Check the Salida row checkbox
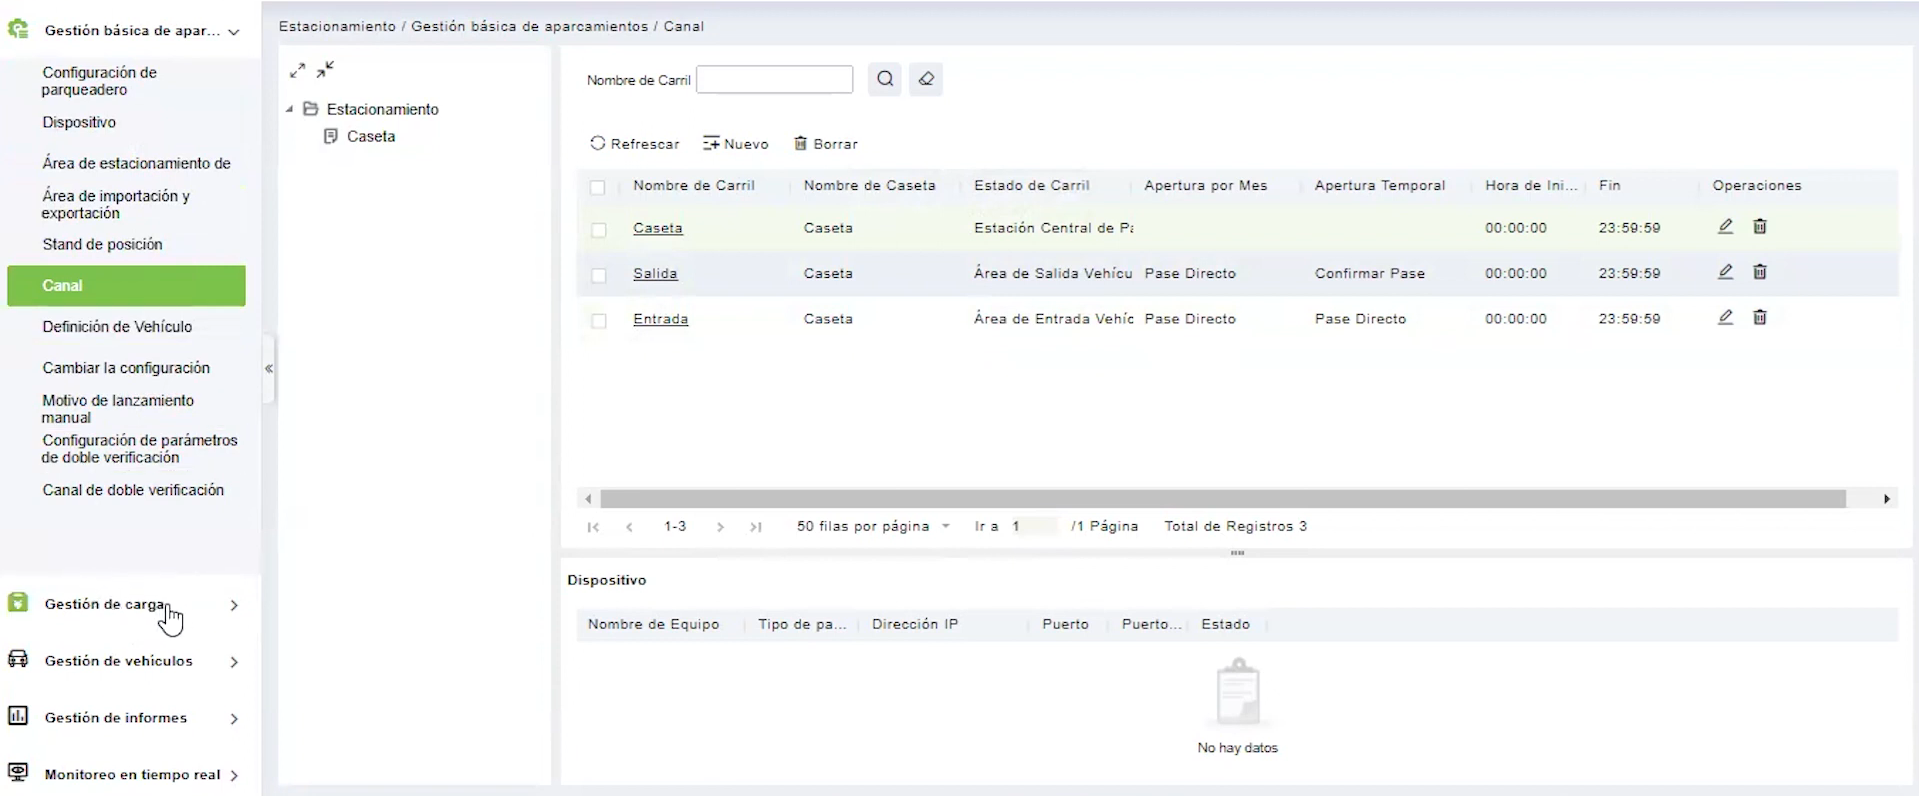This screenshot has width=1919, height=796. [x=599, y=275]
